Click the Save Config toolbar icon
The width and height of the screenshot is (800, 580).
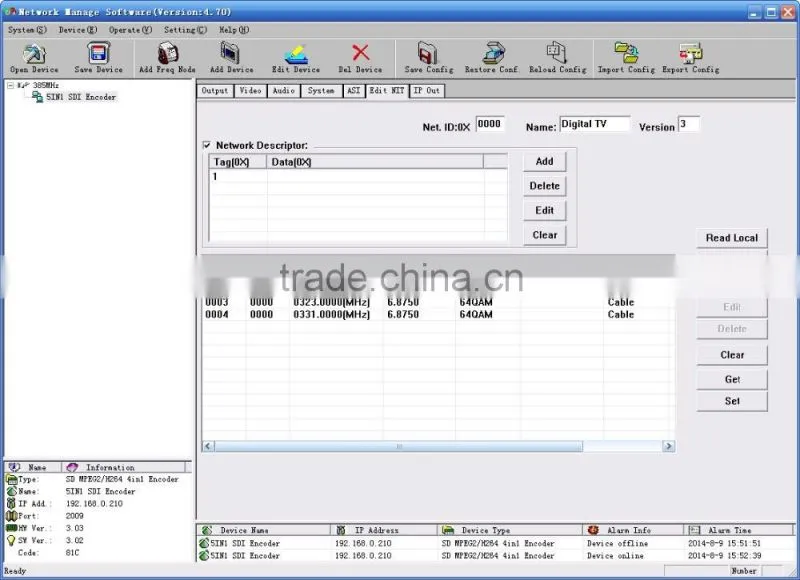428,53
